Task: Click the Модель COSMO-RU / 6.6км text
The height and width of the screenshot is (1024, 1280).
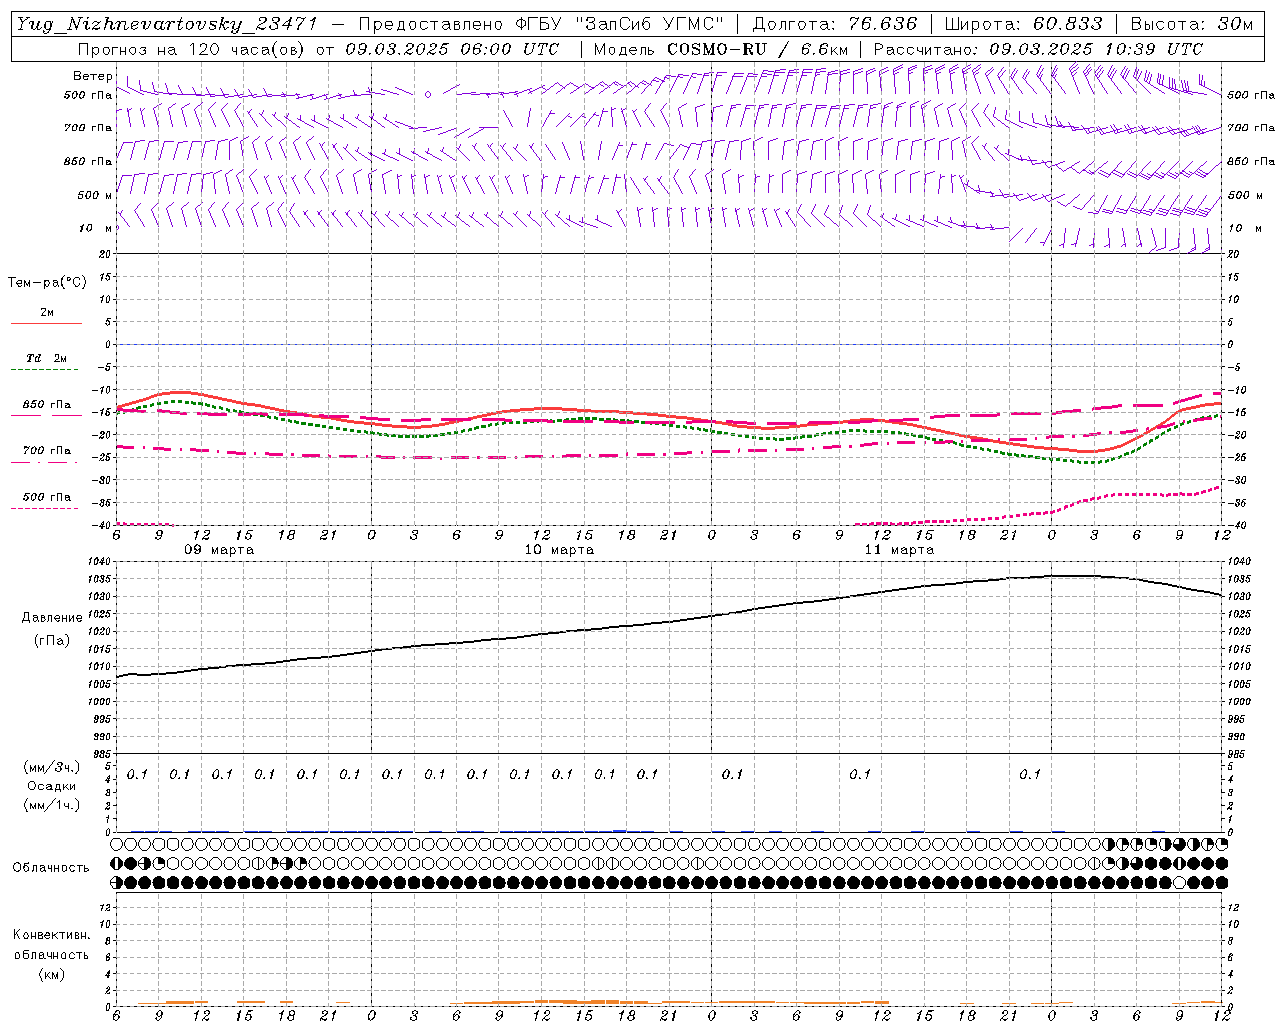Action: 720,49
